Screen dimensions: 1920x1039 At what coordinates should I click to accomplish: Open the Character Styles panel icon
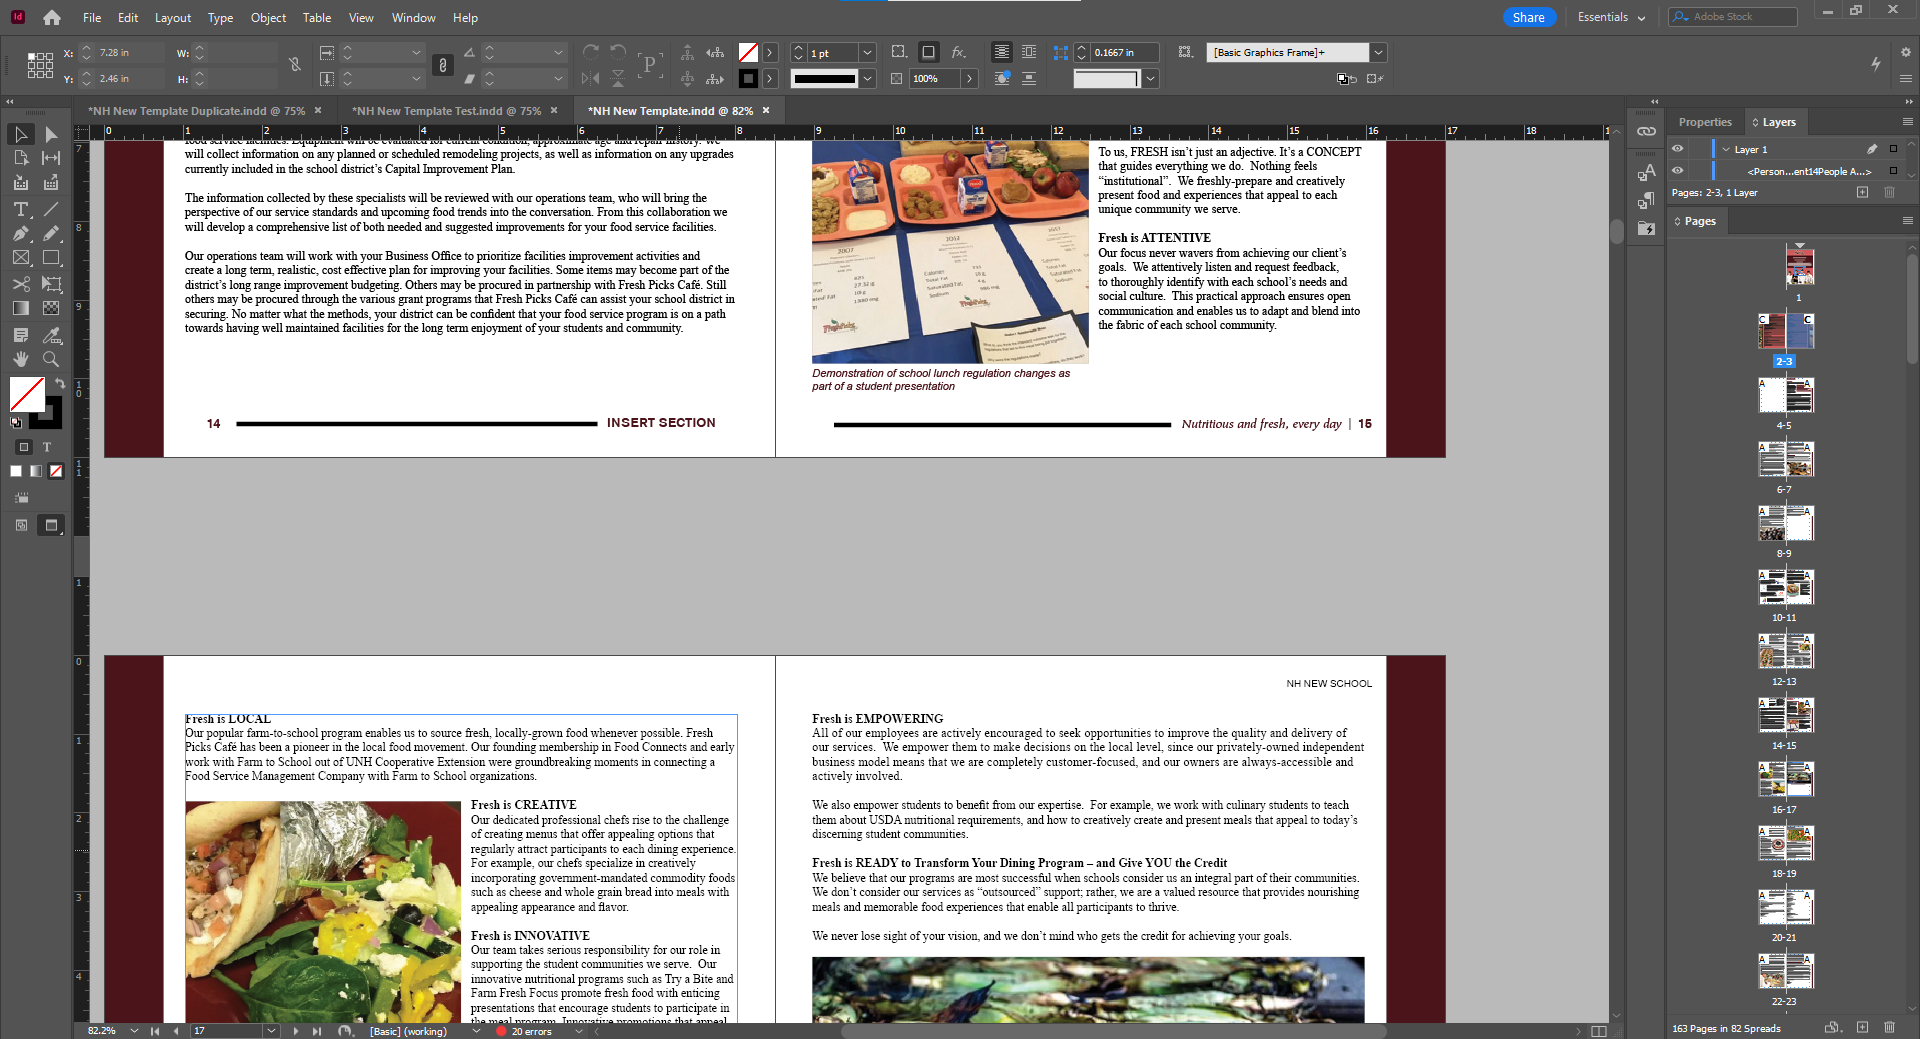1646,173
